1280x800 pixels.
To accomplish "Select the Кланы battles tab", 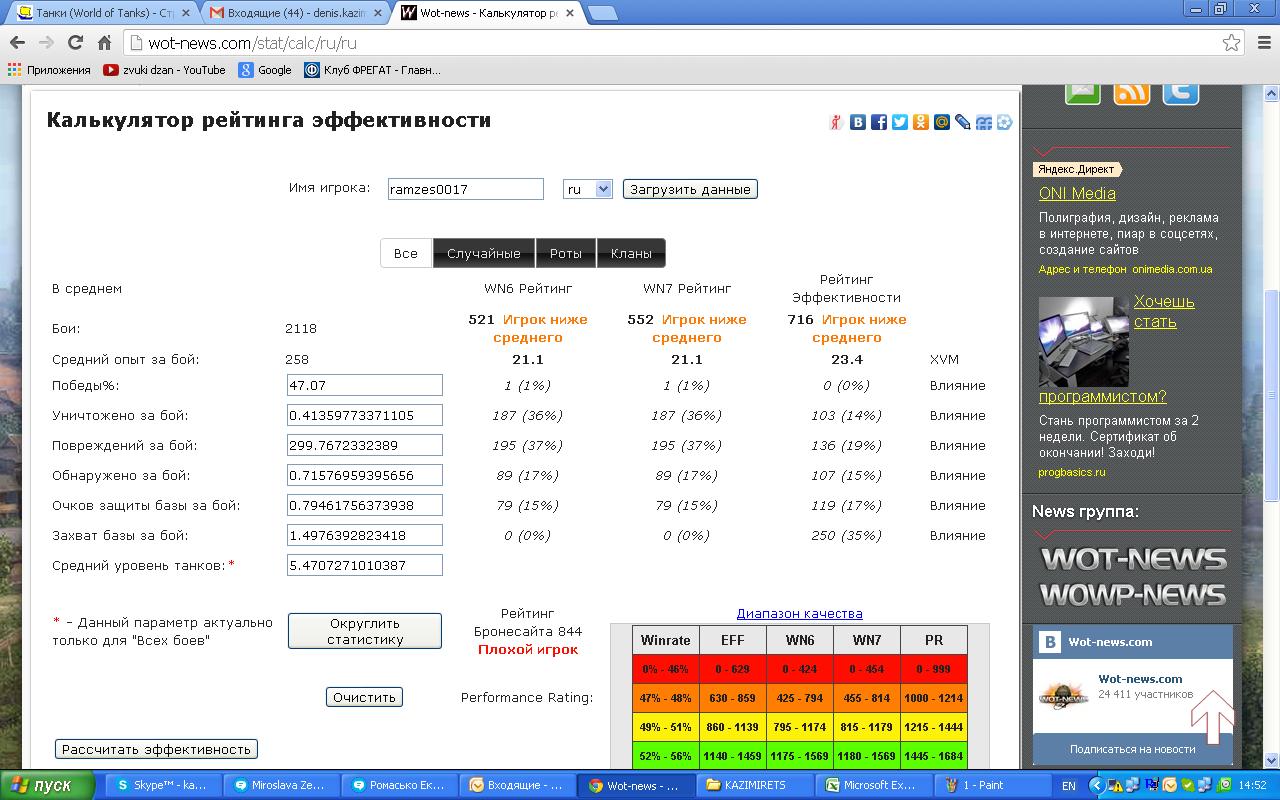I will tap(631, 253).
